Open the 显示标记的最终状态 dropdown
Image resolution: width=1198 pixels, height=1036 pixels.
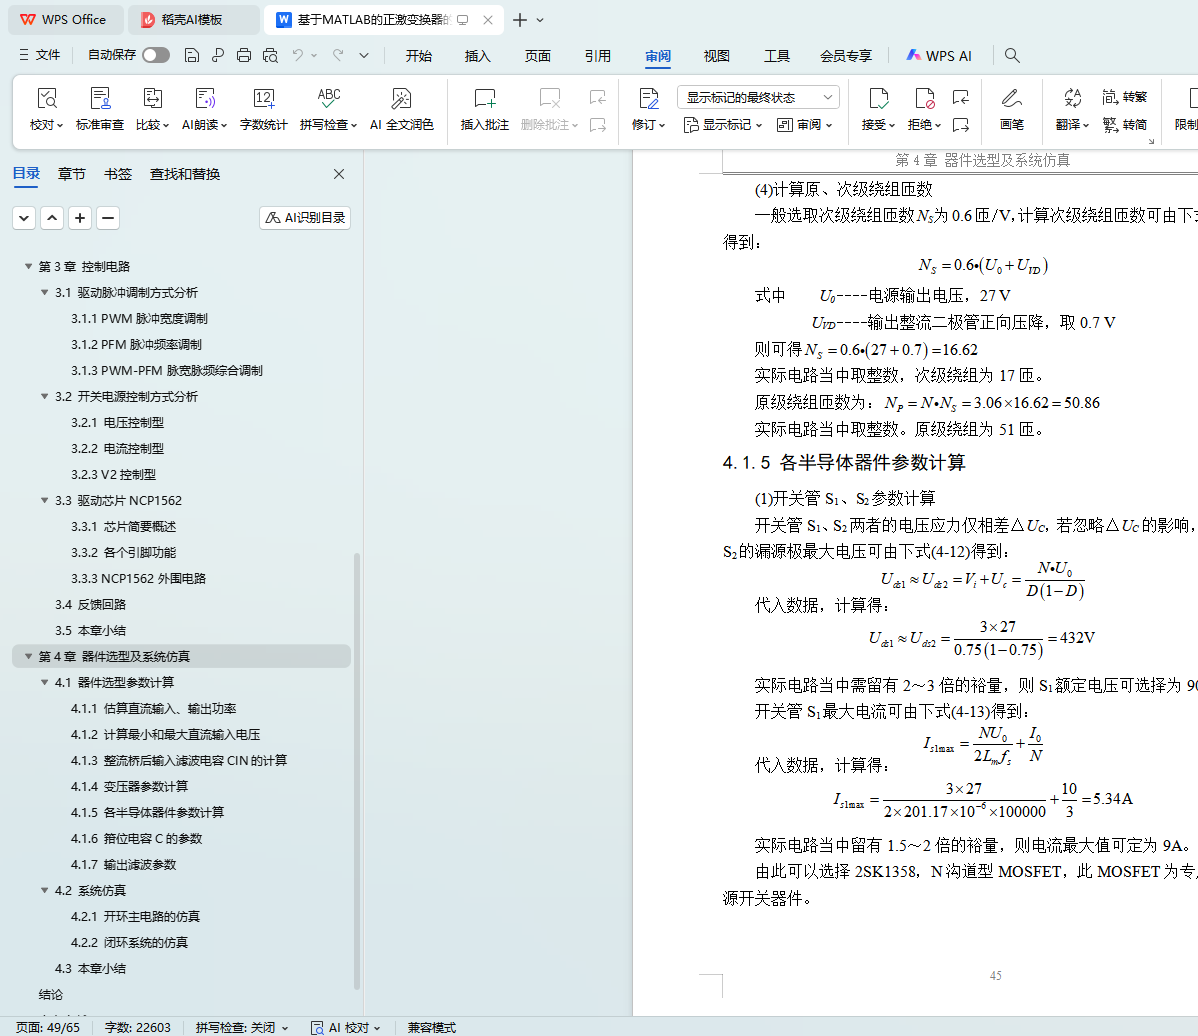758,97
